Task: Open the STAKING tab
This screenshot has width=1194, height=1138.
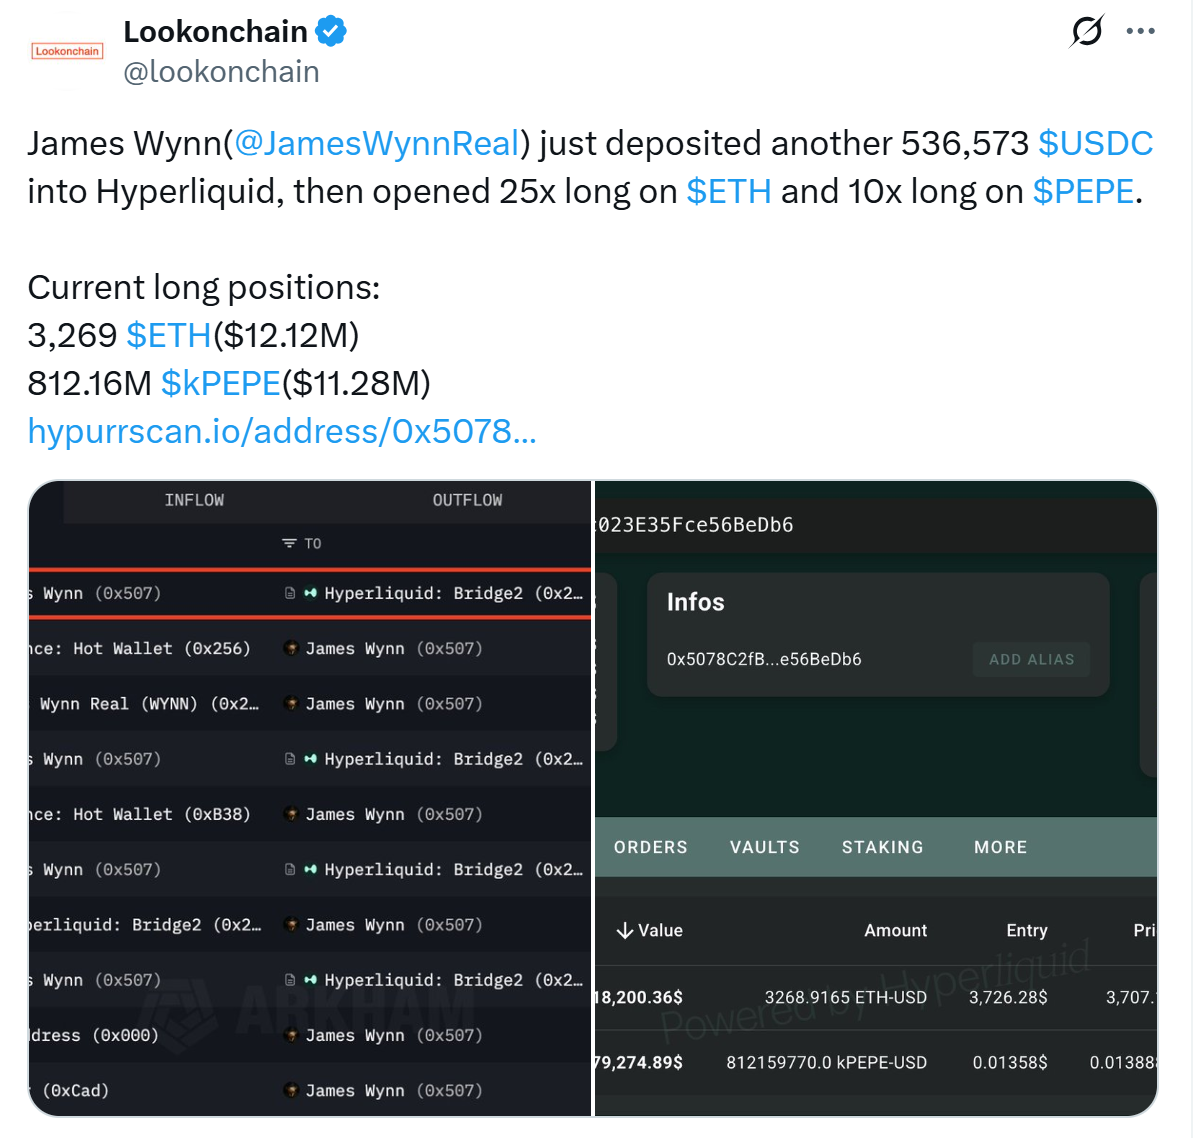Action: (882, 847)
